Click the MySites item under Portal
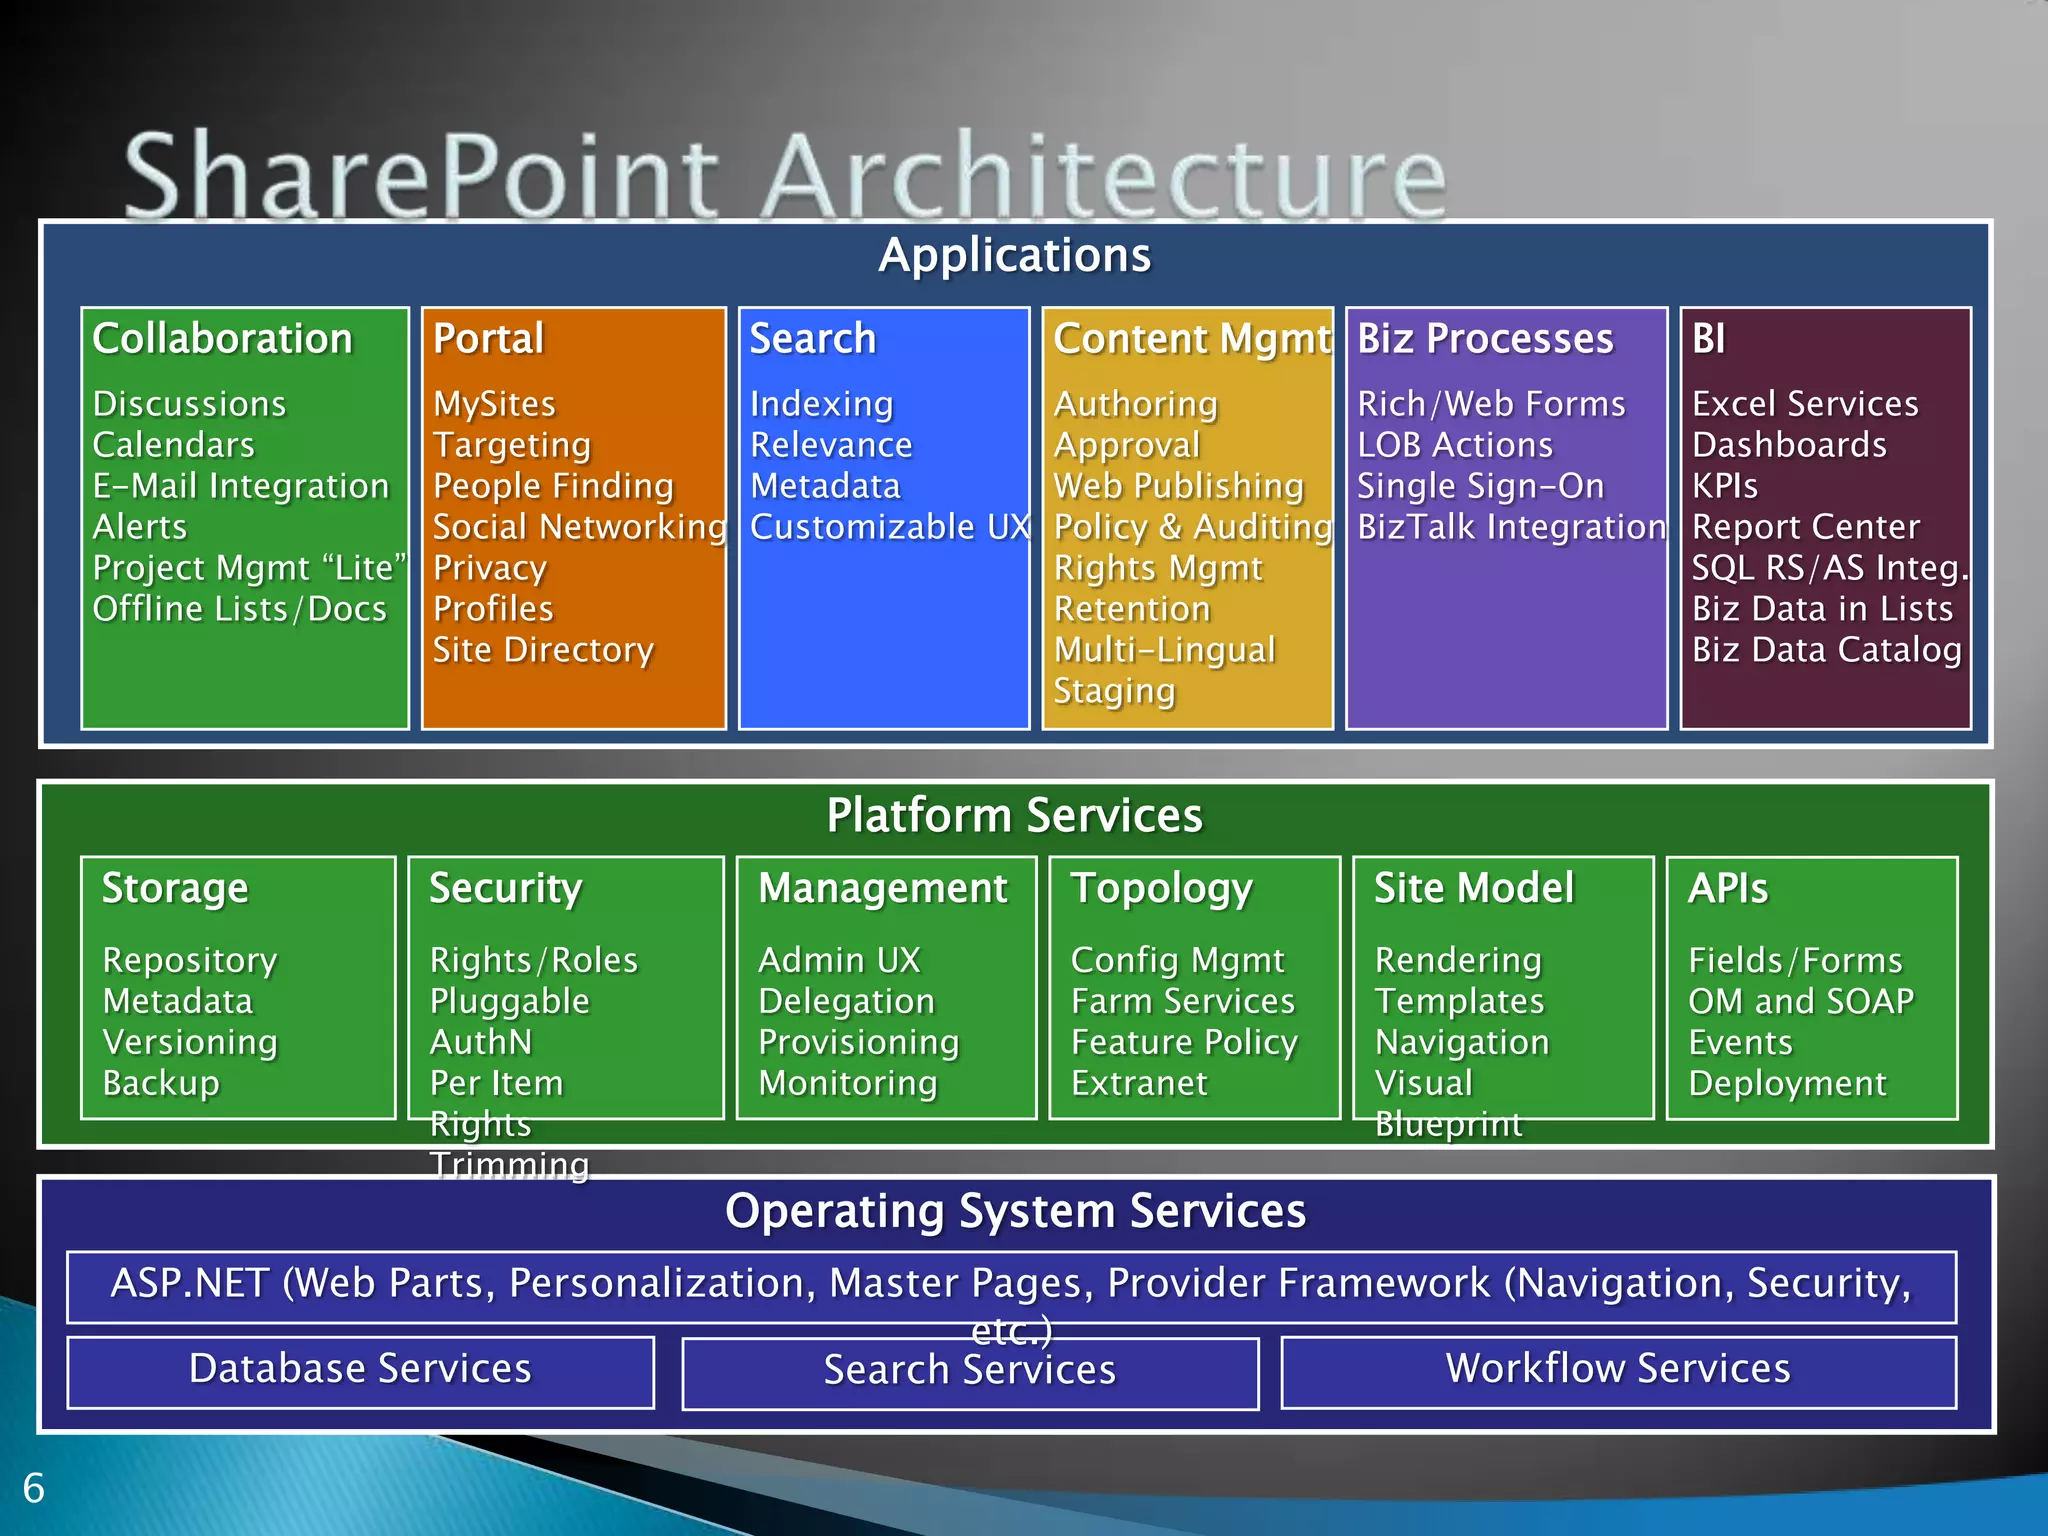The height and width of the screenshot is (1536, 2048). [x=494, y=404]
